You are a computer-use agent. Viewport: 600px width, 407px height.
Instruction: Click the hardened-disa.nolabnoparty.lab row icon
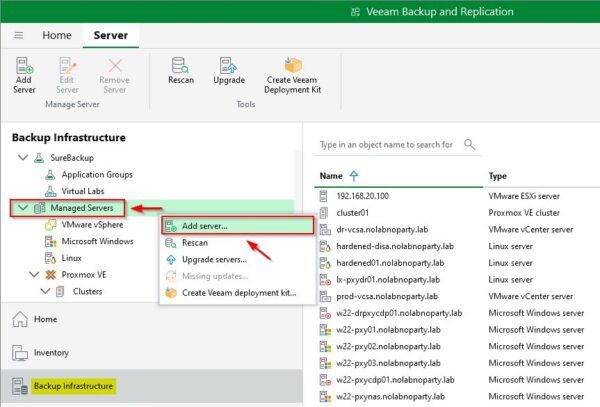[325, 246]
